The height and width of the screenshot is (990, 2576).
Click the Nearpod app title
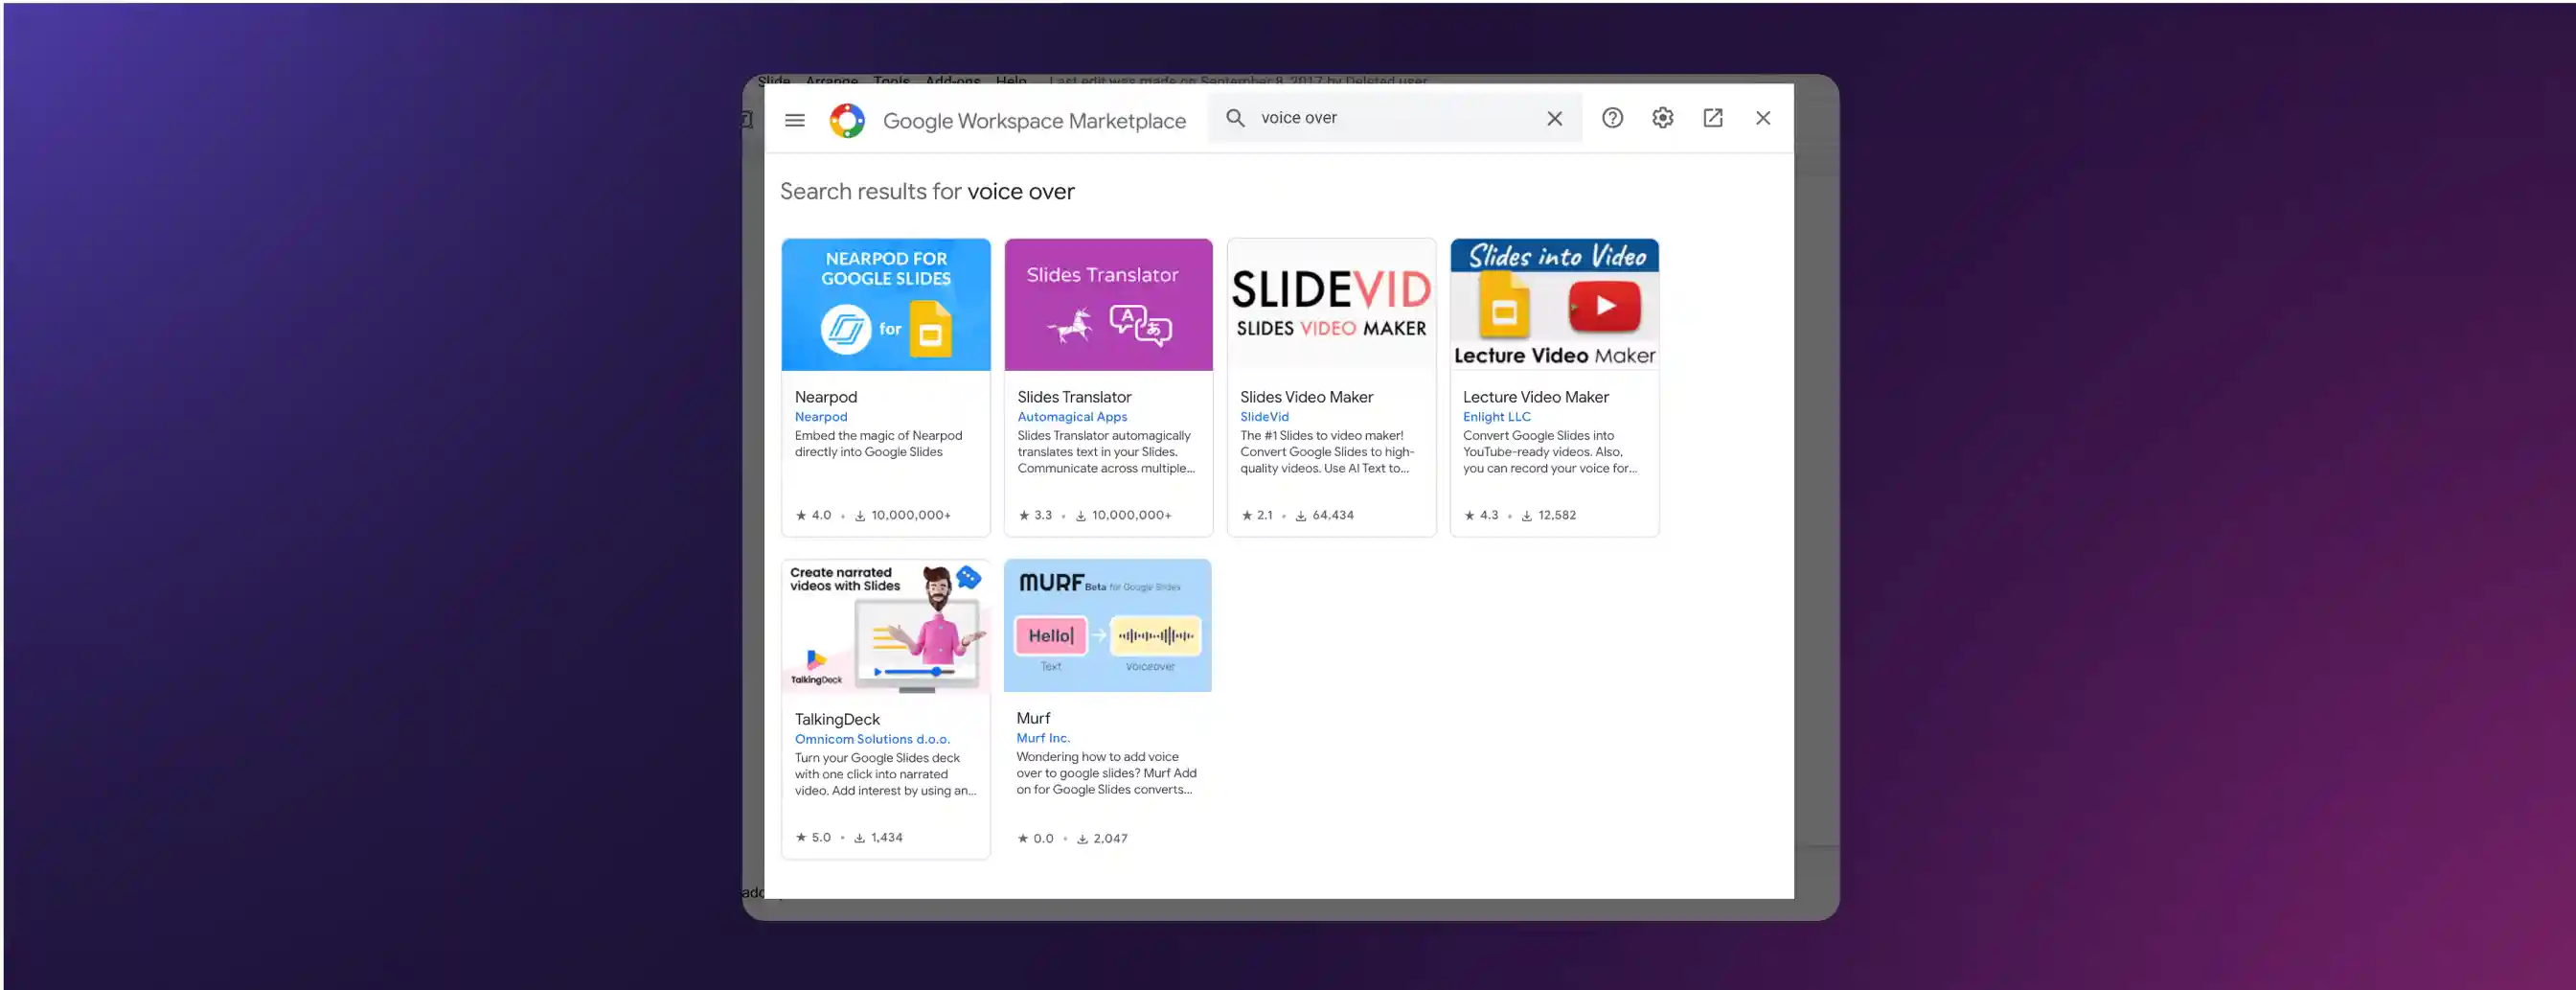point(826,397)
